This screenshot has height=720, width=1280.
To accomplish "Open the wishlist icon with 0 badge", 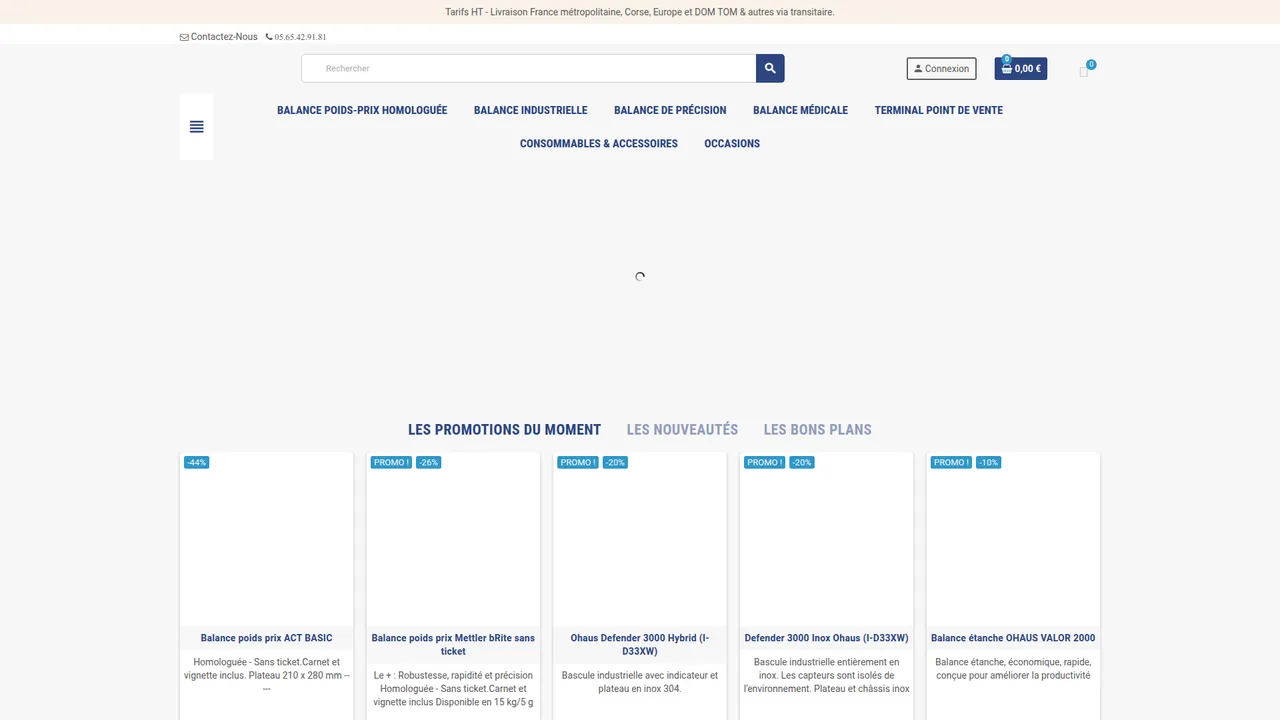I will tap(1084, 71).
